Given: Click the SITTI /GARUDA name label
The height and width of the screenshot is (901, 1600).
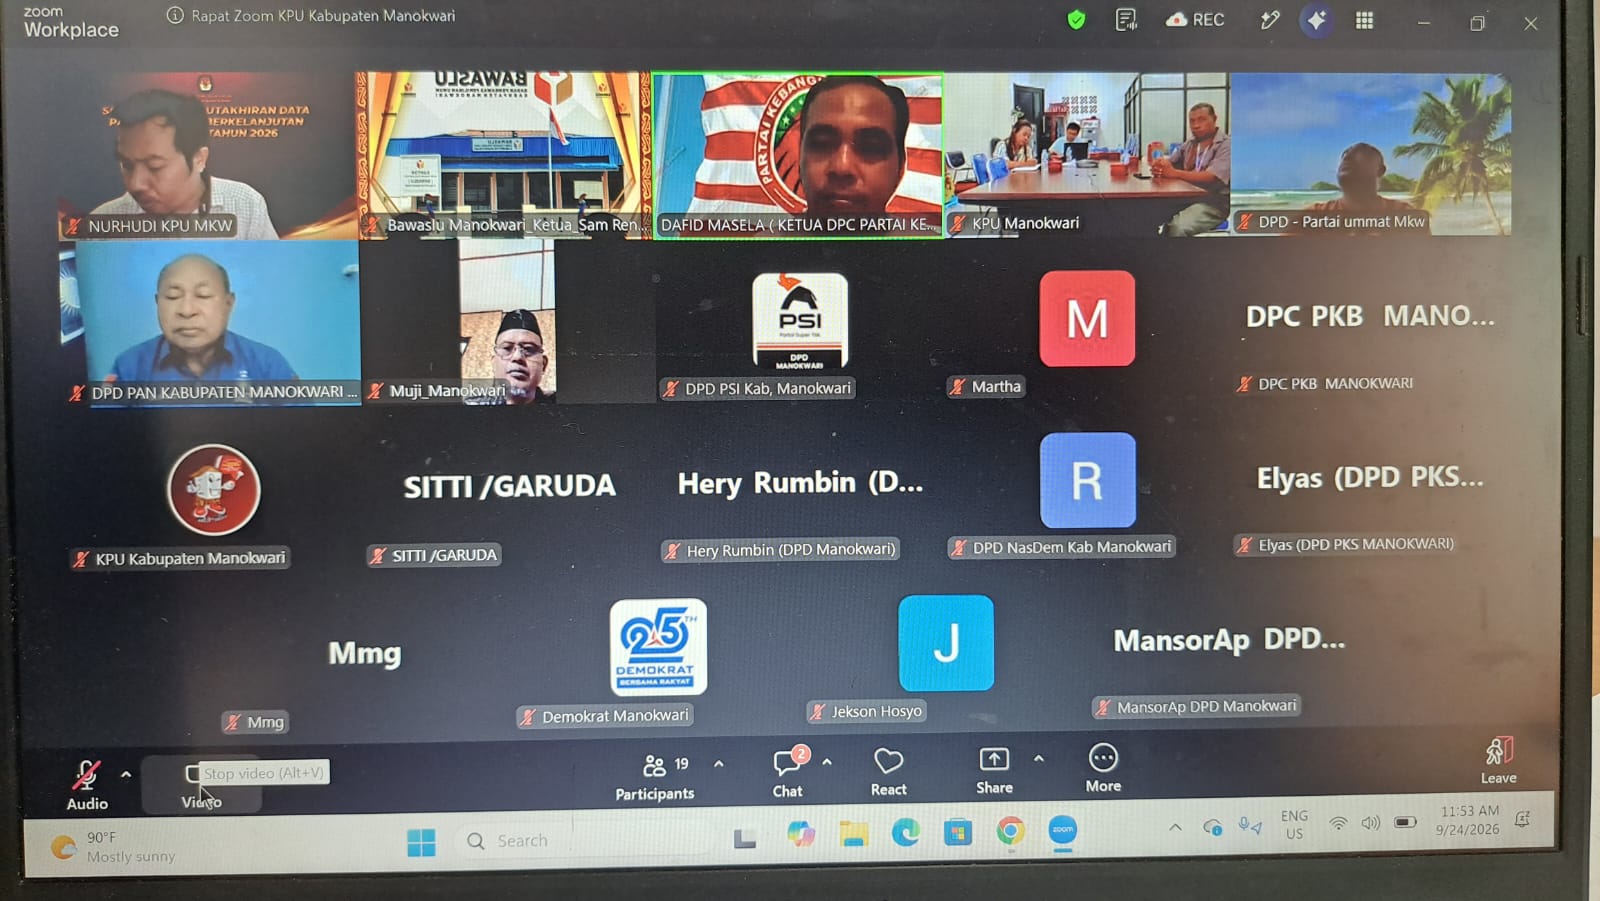Looking at the screenshot, I should [434, 555].
